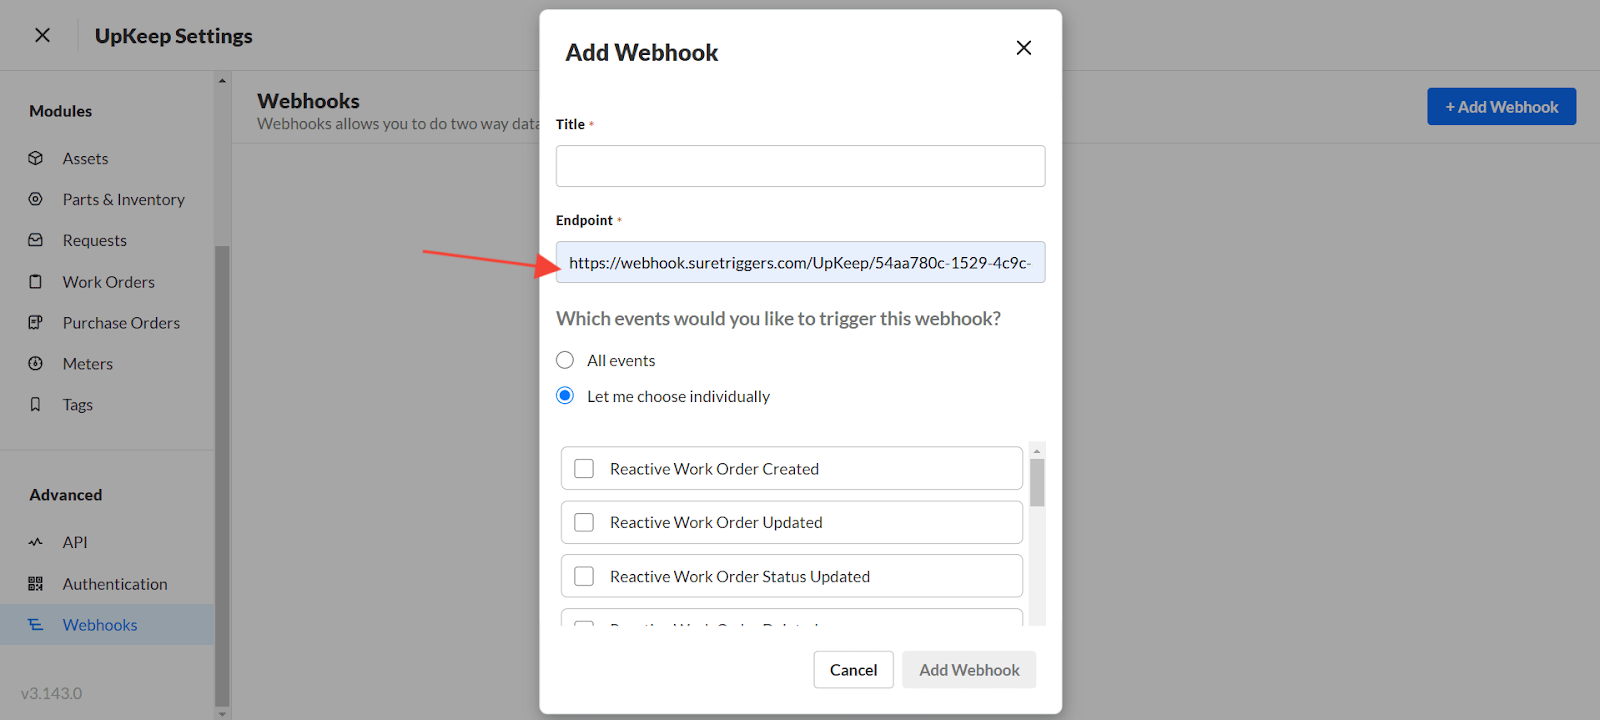The width and height of the screenshot is (1600, 720).
Task: Click the blue + Add Webhook button
Action: [x=1501, y=107]
